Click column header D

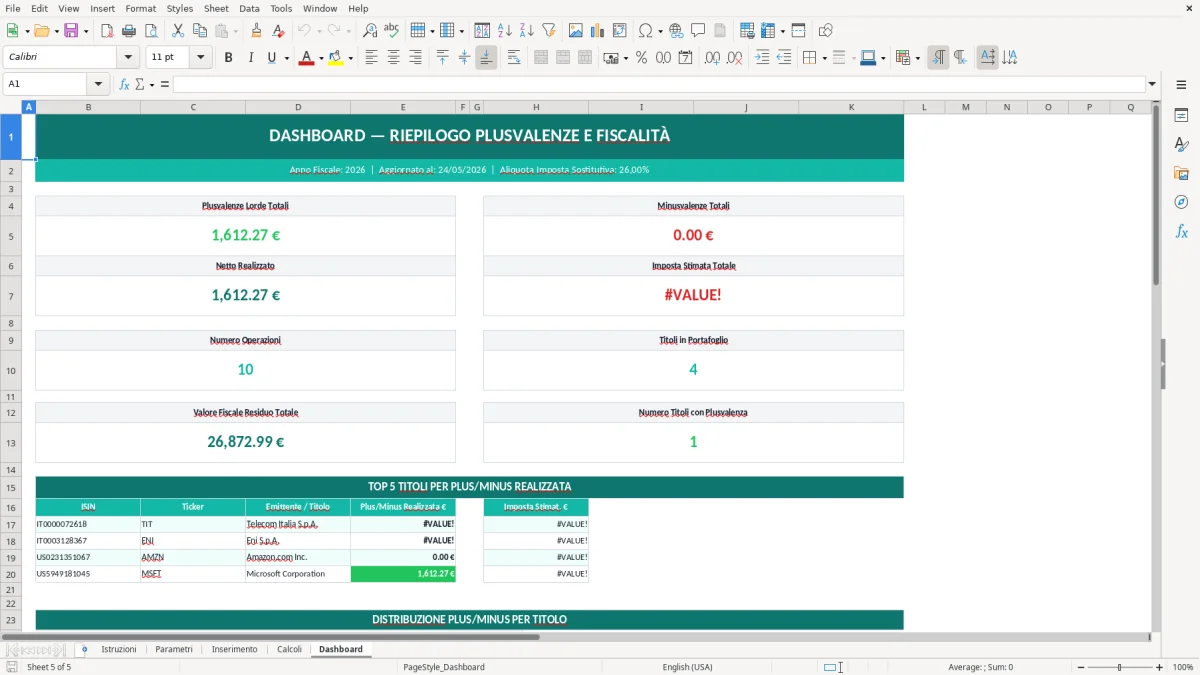click(298, 106)
